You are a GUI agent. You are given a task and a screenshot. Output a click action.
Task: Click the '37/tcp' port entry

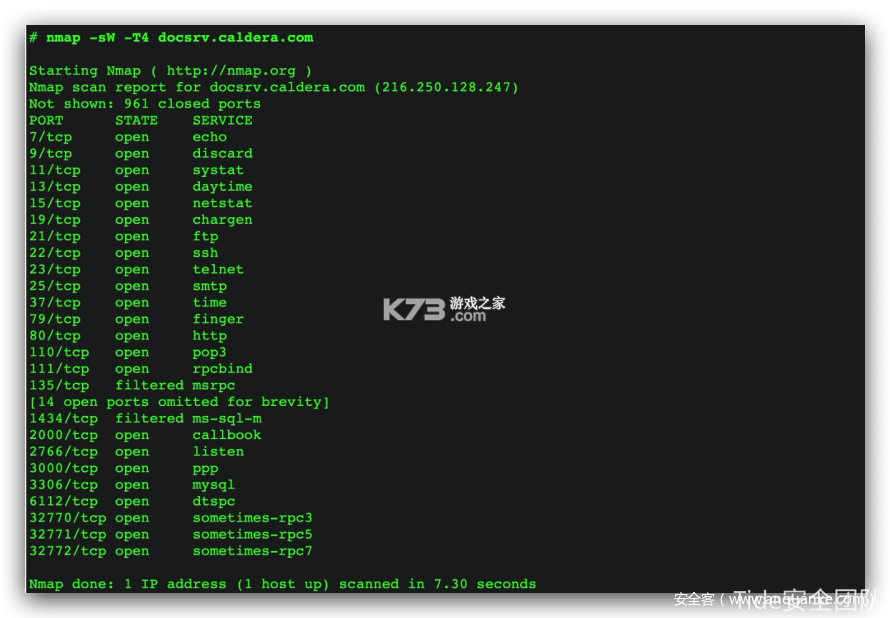(55, 303)
